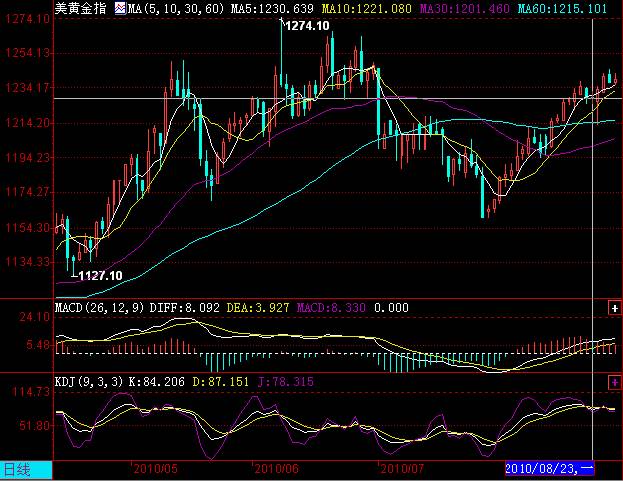Screen dimensions: 623x481
Task: Click the 114.73 KDJ axis label
Action: pyautogui.click(x=31, y=392)
